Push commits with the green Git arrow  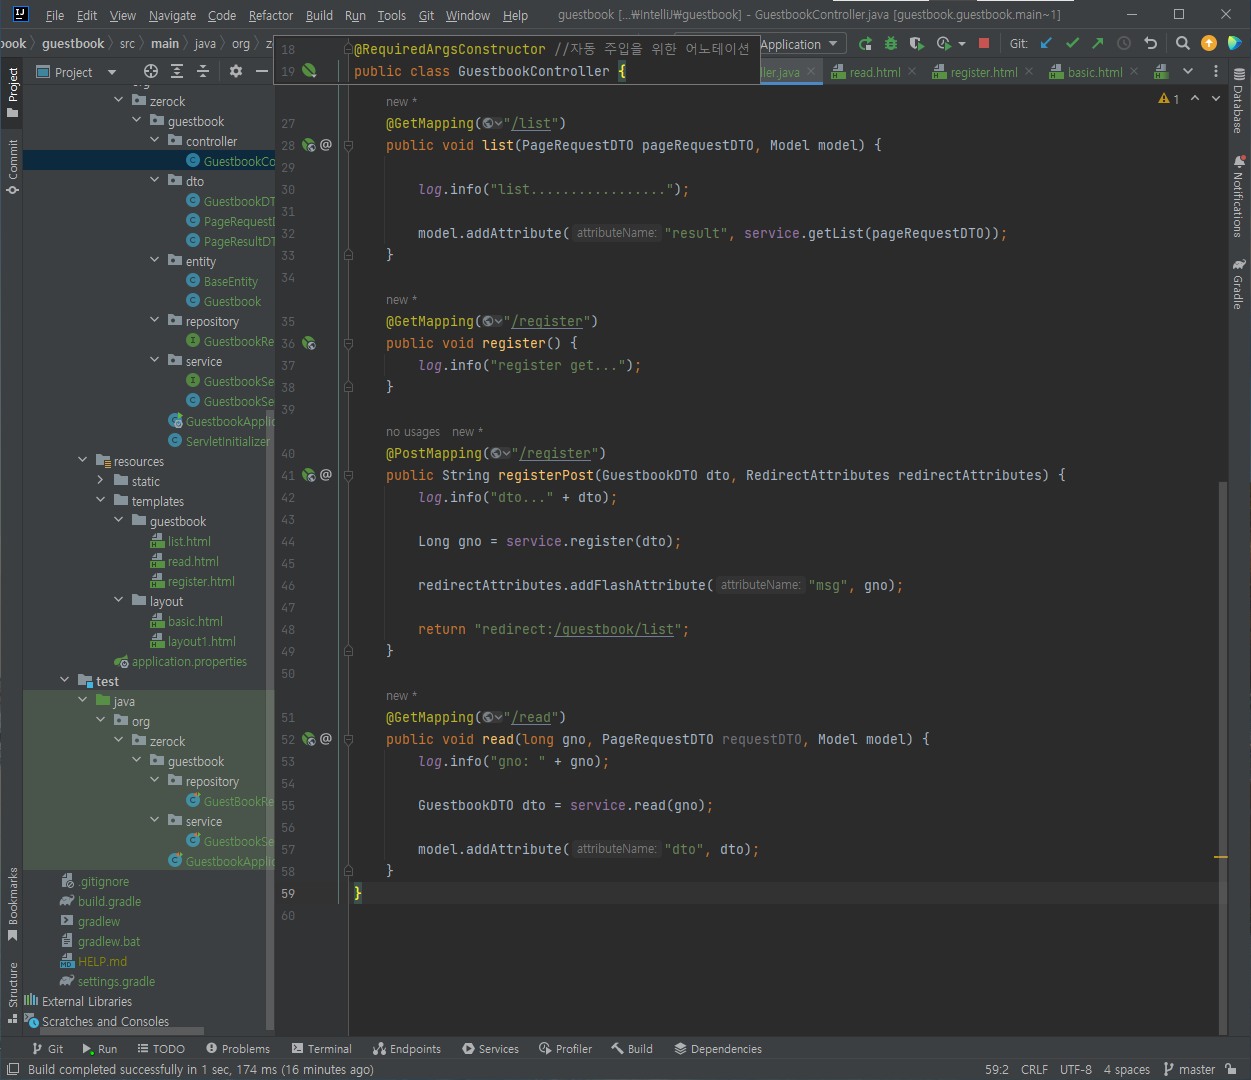coord(1098,43)
